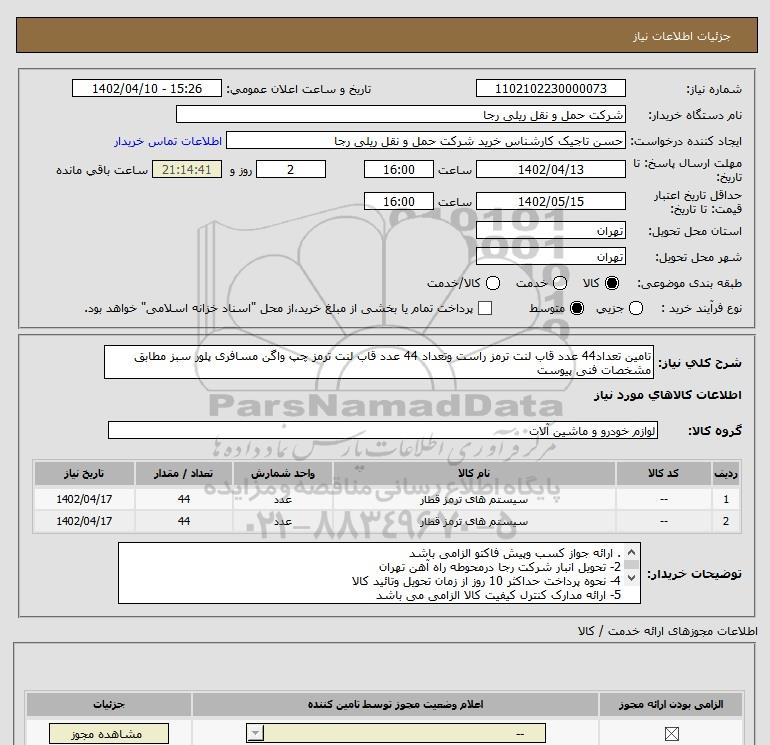This screenshot has width=770, height=745.
Task: Click row 2 quantity 44
Action: pos(184,521)
